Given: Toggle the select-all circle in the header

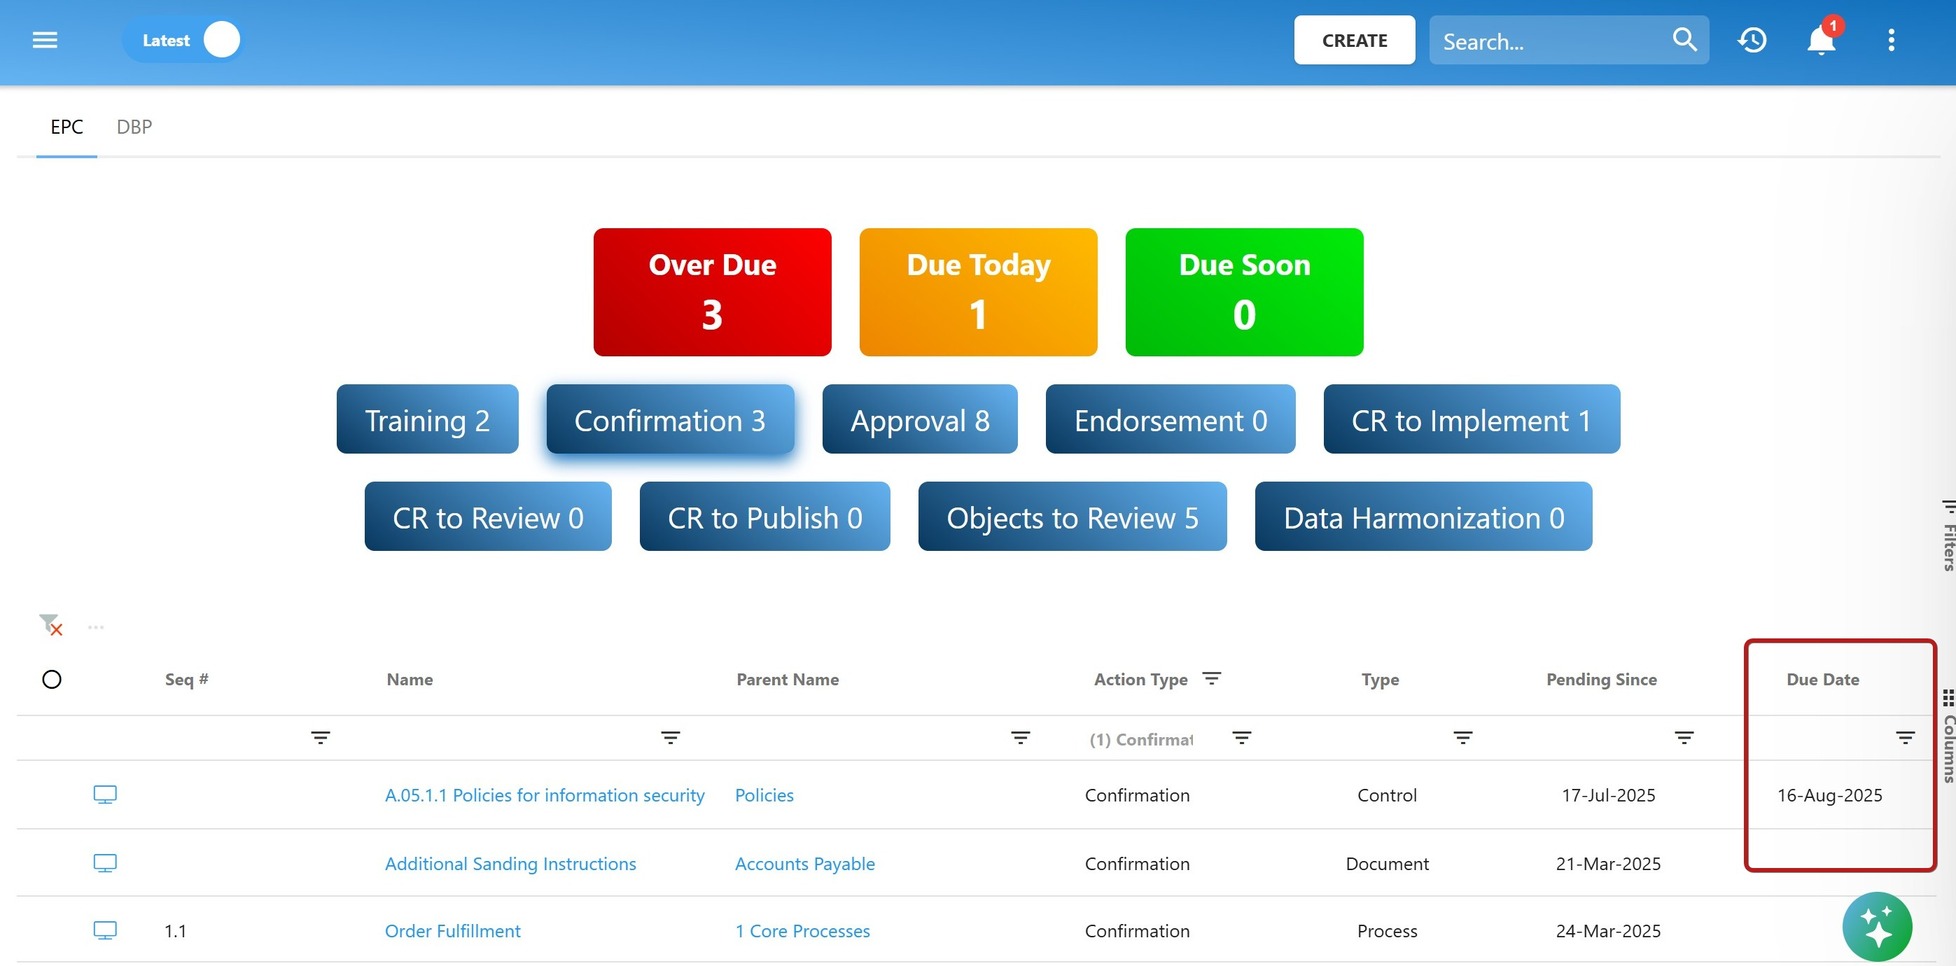Looking at the screenshot, I should pos(52,680).
